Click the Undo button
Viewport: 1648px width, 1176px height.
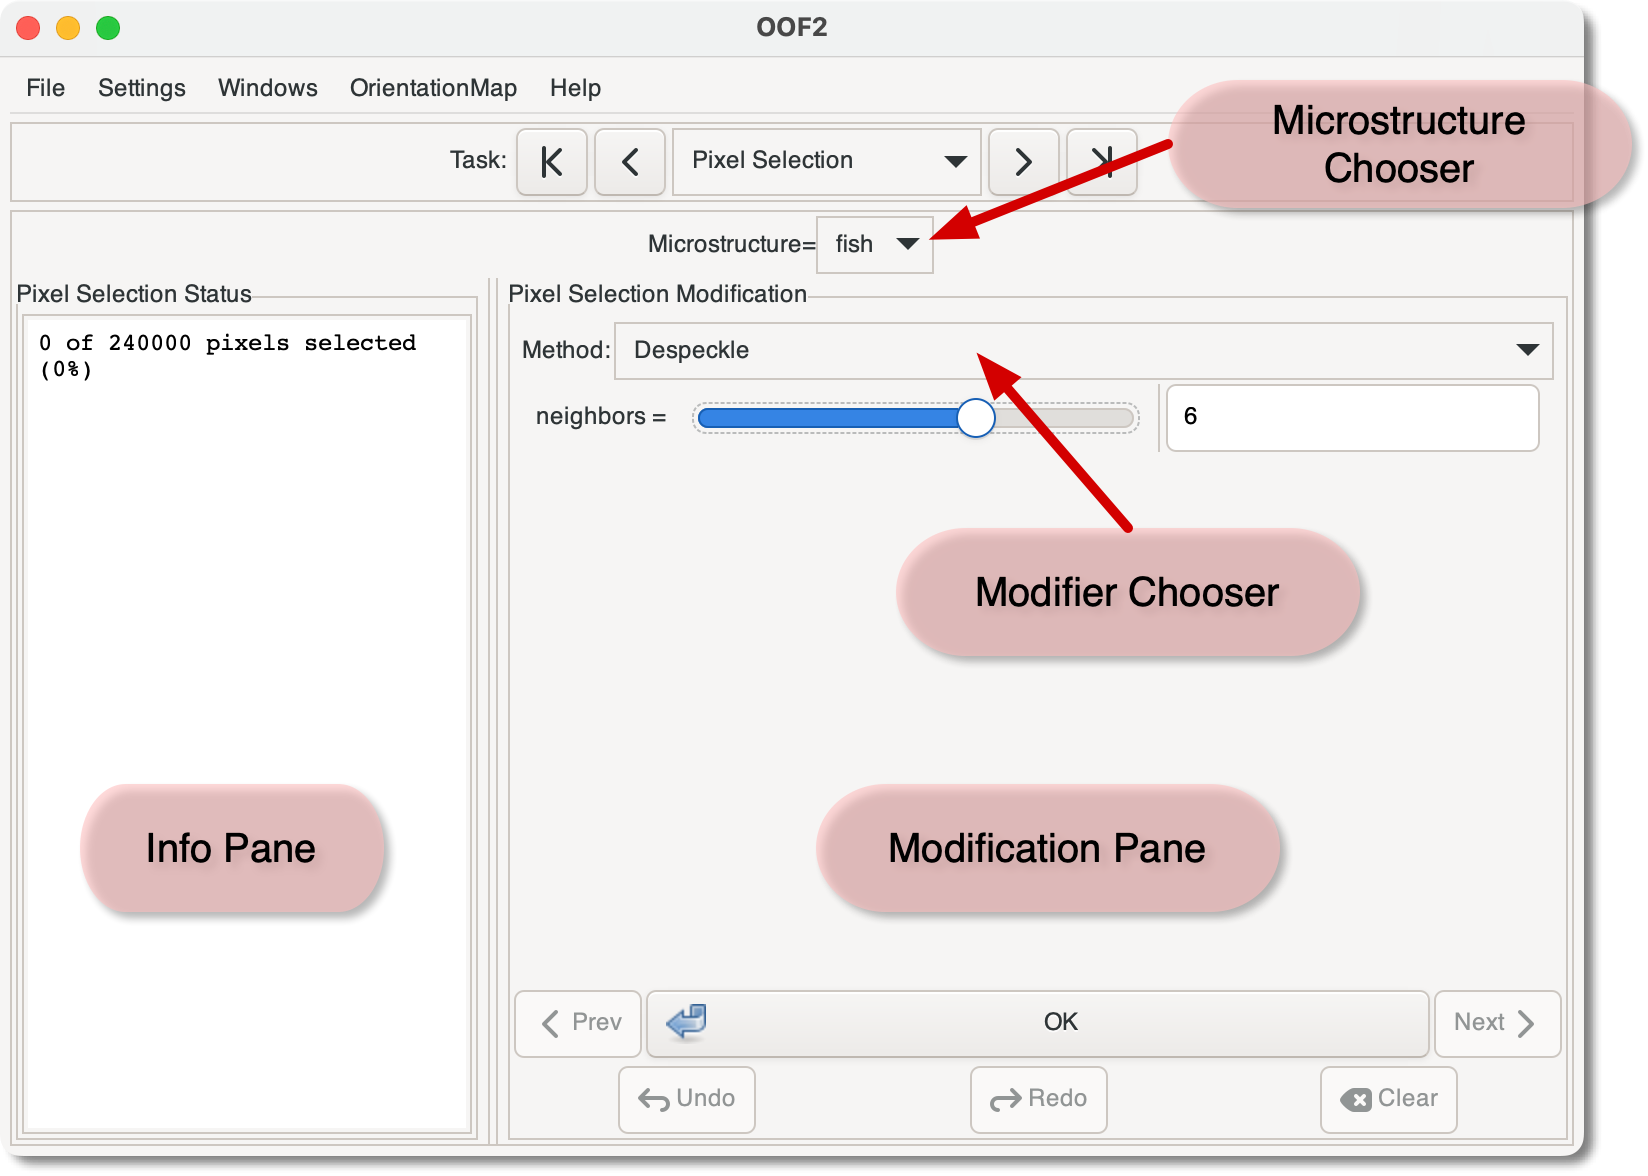(687, 1099)
